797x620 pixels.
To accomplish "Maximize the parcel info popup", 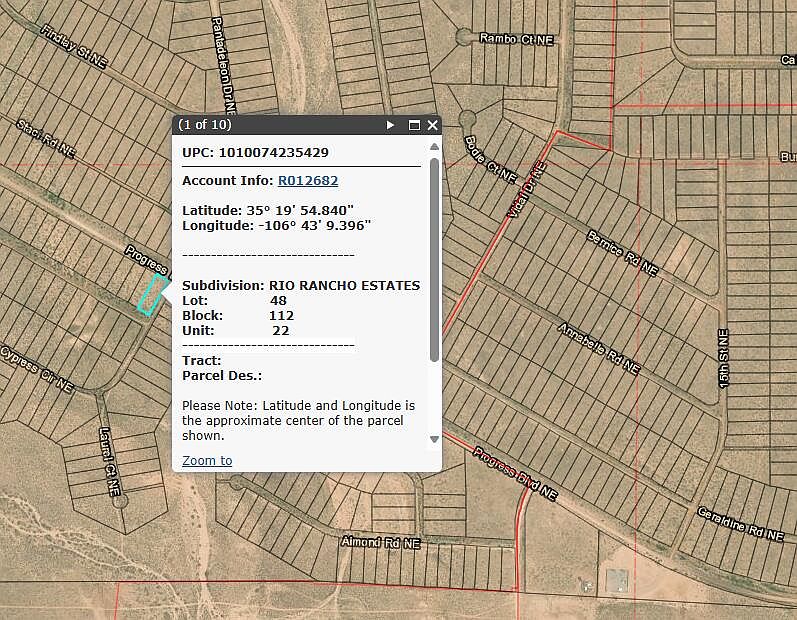I will (414, 125).
